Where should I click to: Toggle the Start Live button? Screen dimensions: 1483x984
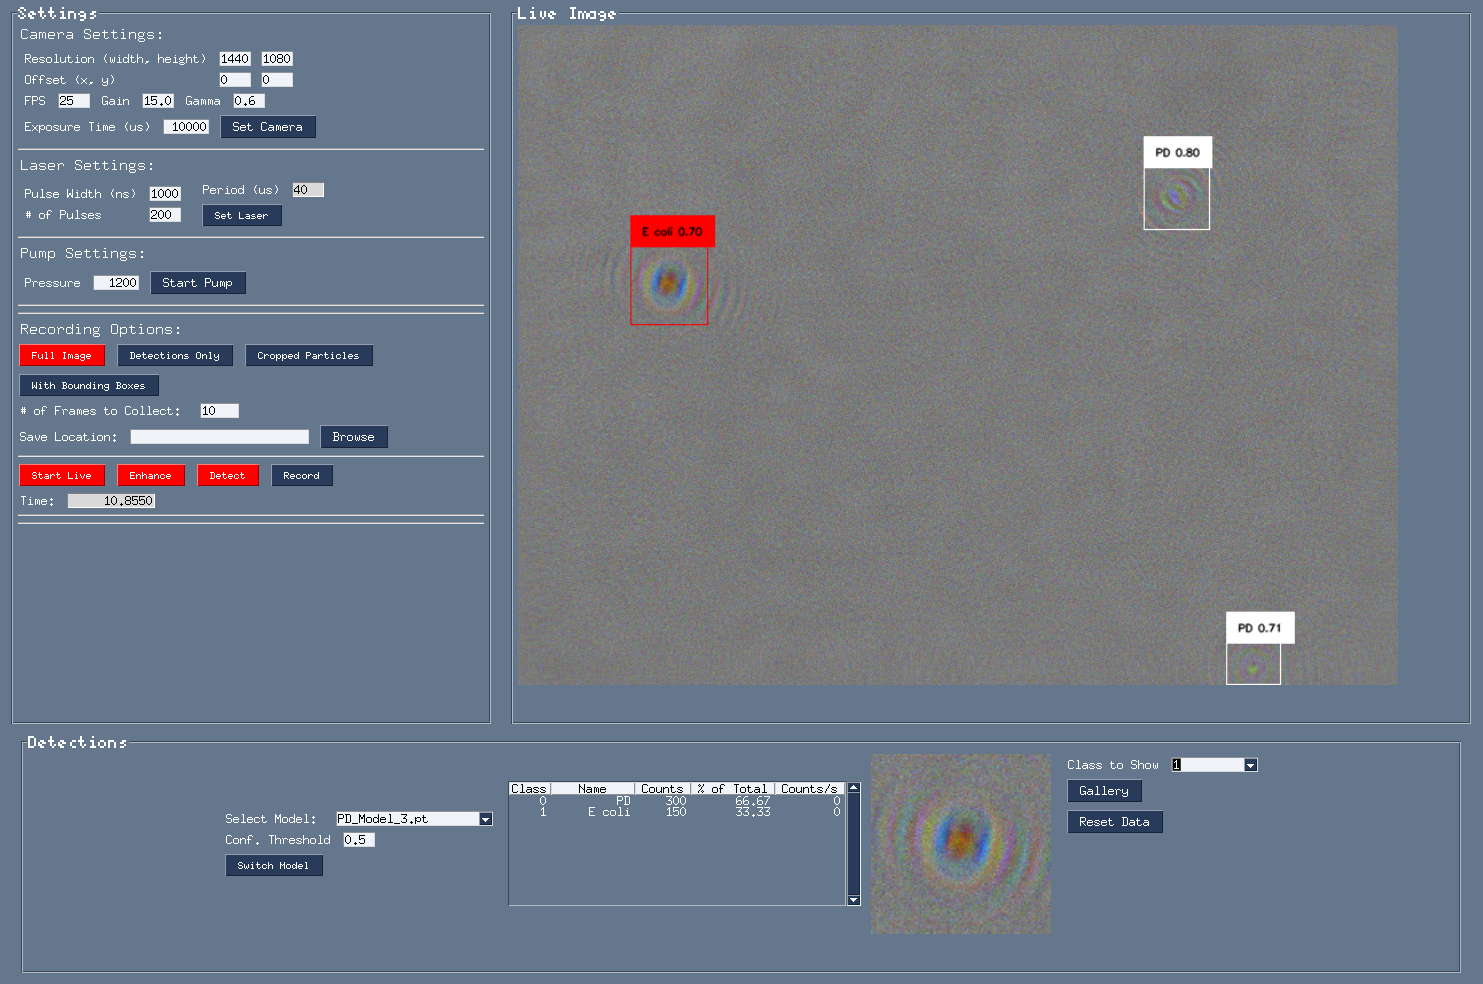[x=61, y=476]
